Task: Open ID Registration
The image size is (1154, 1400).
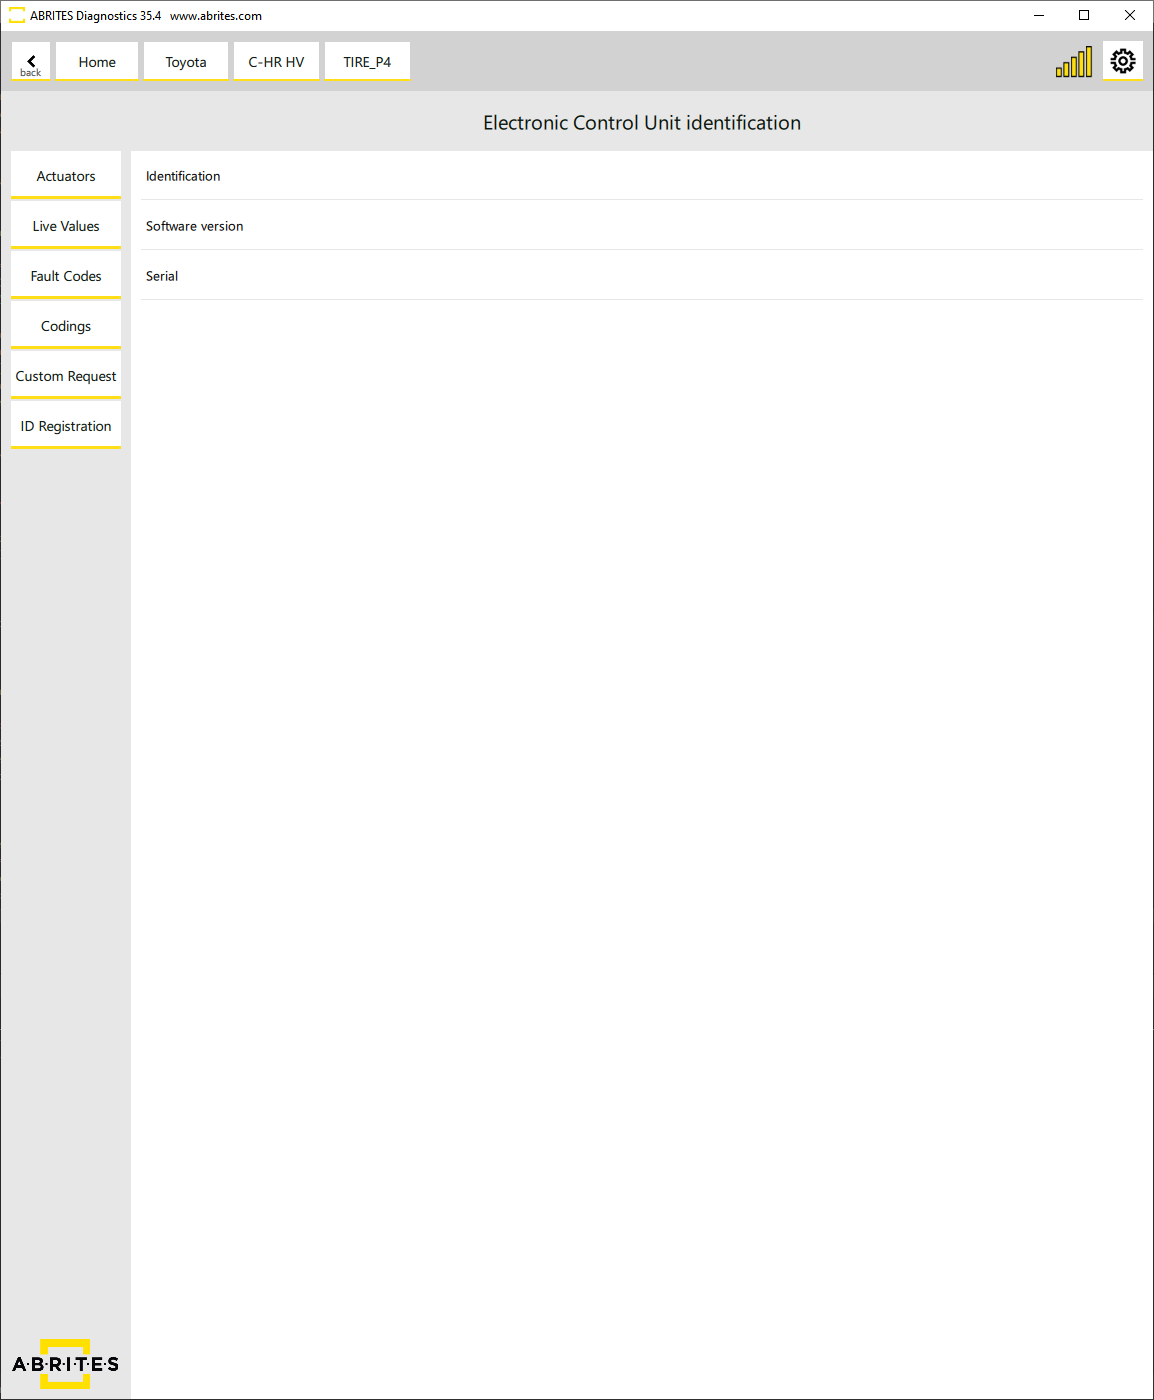Action: point(66,426)
